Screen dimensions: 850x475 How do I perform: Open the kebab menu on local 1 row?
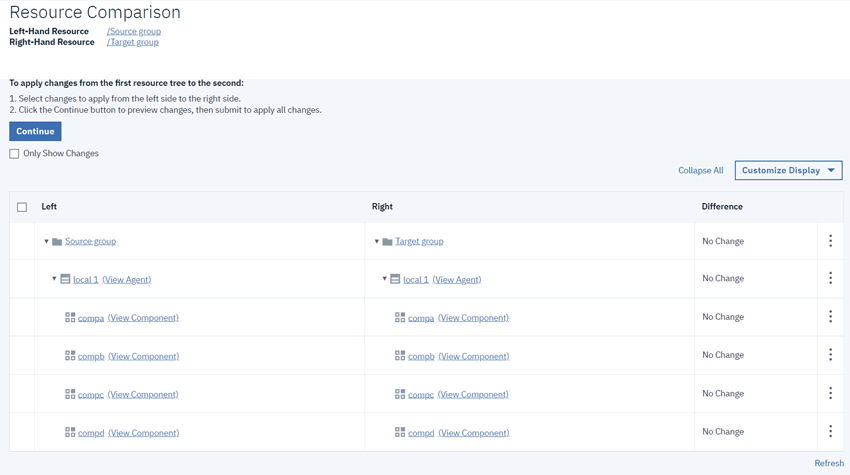pos(830,278)
